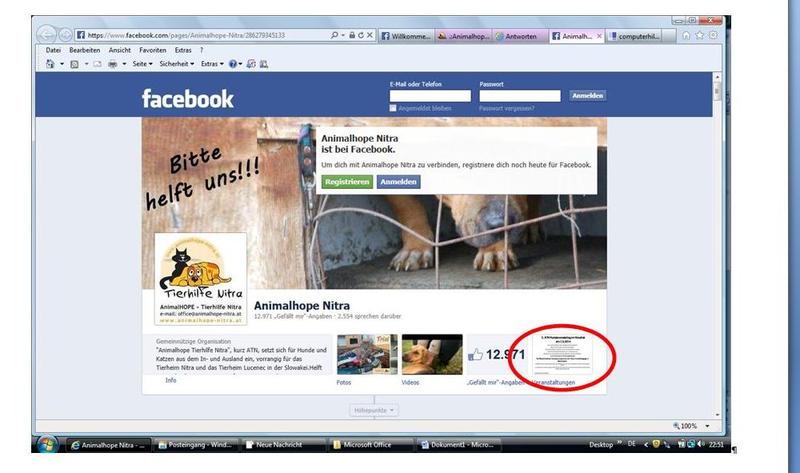Image resolution: width=800 pixels, height=473 pixels.
Task: Click the blue Help question mark icon
Action: [x=233, y=64]
